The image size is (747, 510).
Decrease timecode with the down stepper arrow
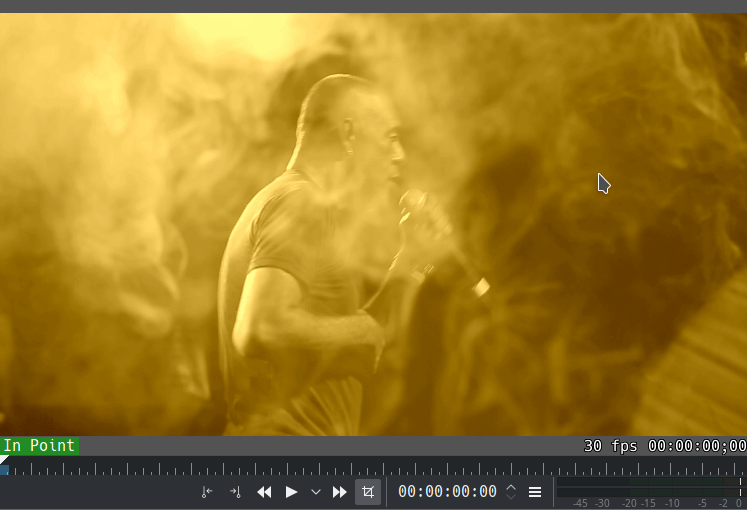click(x=511, y=496)
